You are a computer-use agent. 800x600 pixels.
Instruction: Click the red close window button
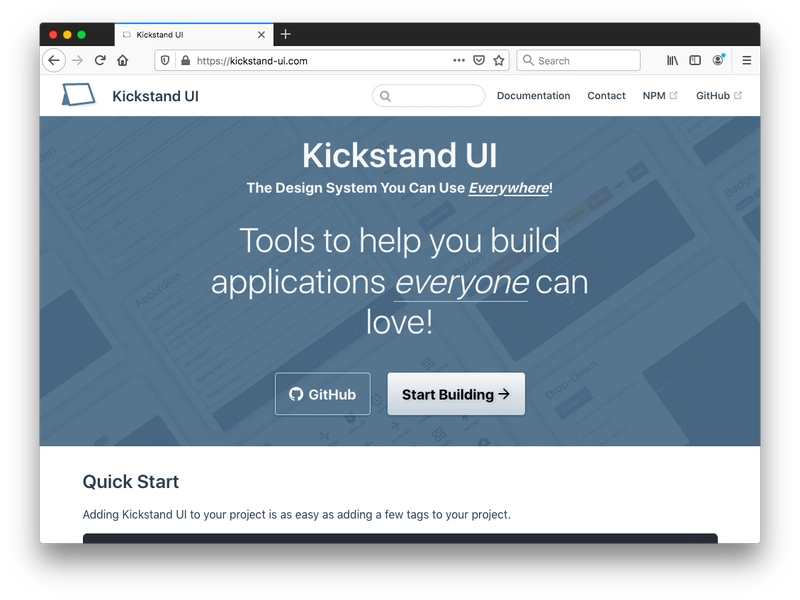(x=53, y=35)
